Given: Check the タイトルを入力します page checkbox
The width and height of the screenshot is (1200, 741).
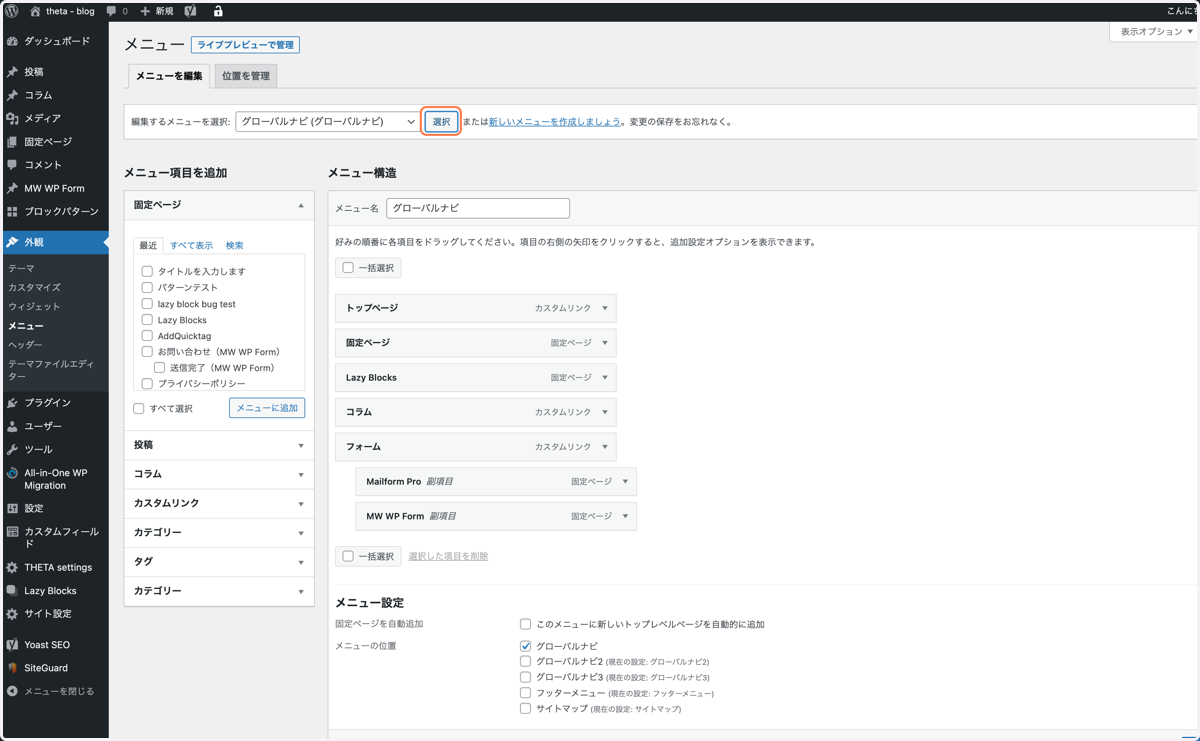Looking at the screenshot, I should [x=147, y=271].
